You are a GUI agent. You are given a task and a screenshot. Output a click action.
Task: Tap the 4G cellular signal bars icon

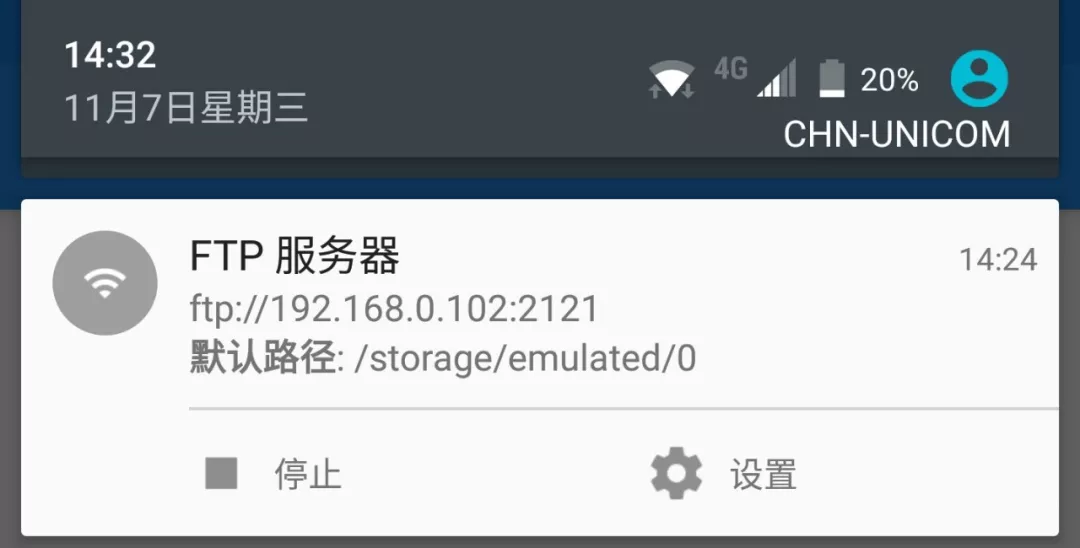tap(776, 78)
